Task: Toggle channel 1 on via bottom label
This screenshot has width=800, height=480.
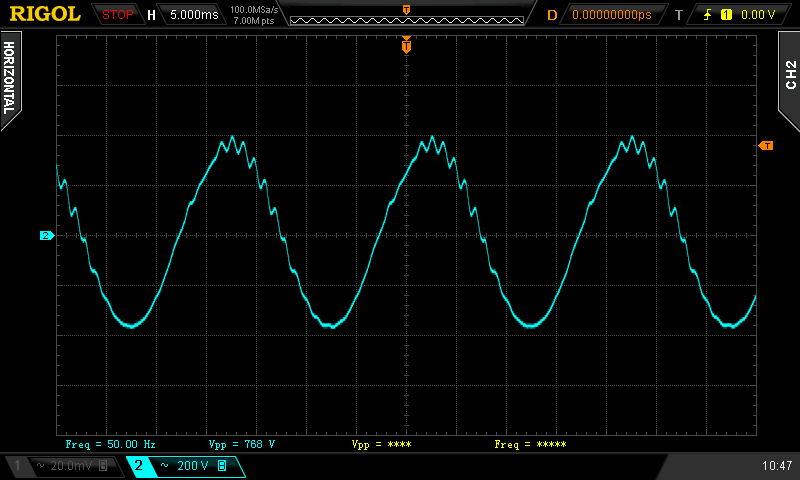Action: [16, 466]
